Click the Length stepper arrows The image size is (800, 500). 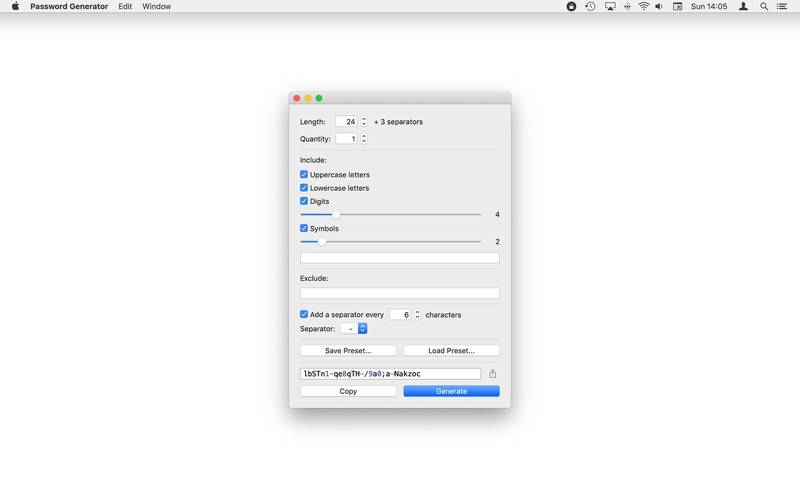[364, 121]
